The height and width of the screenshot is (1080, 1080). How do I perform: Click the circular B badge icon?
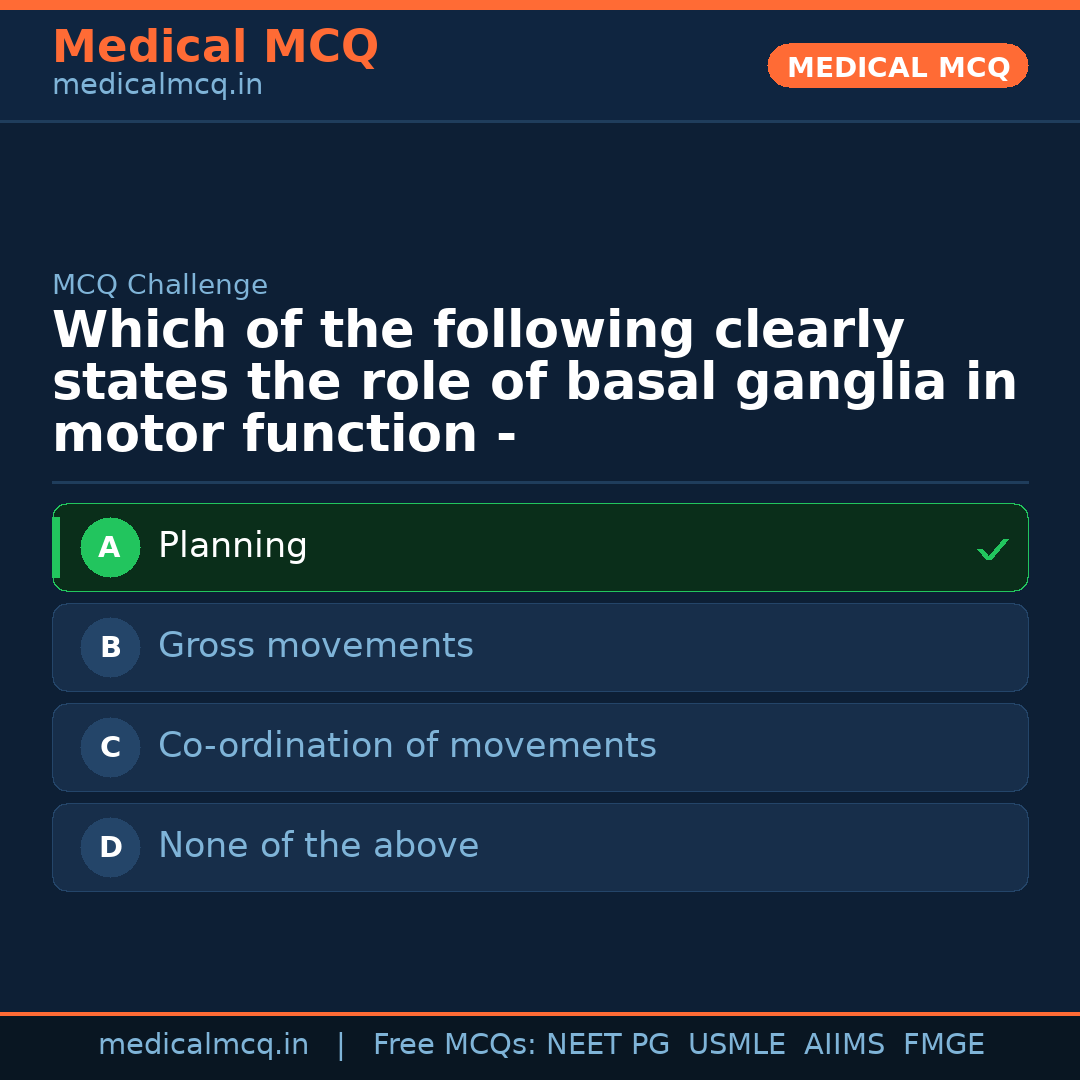point(110,647)
